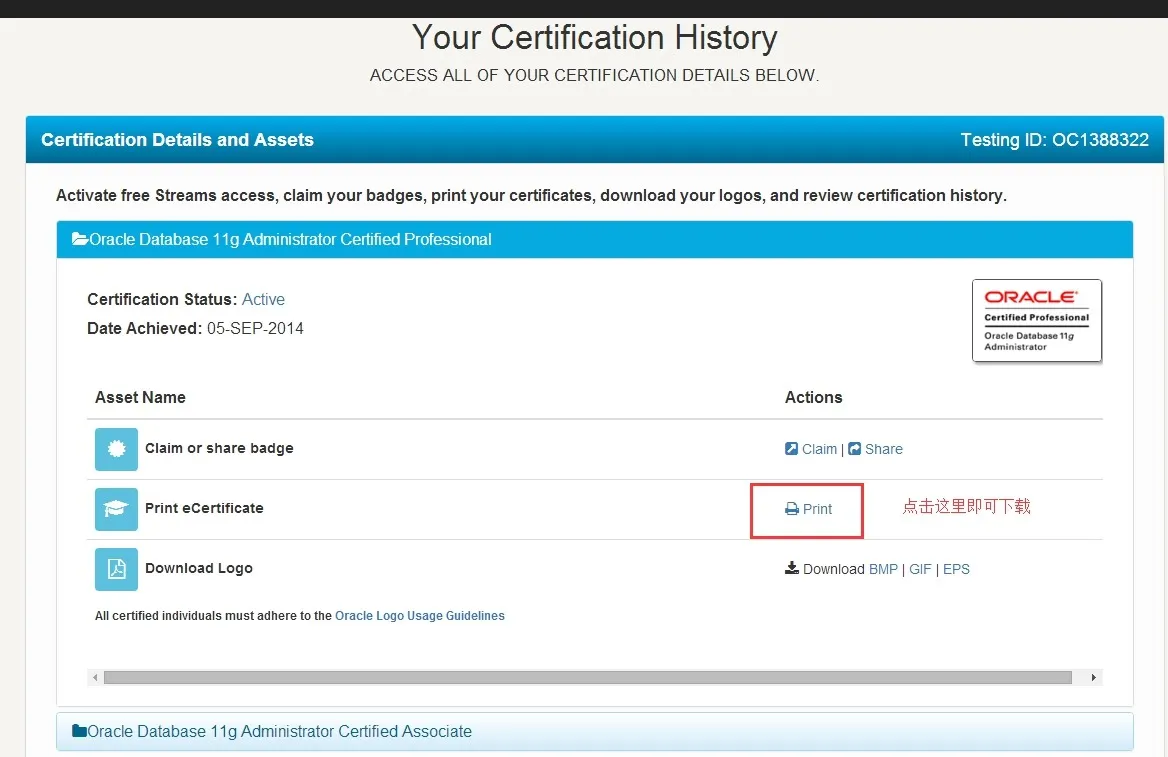Click the horizontal scrollbar's right arrow
The width and height of the screenshot is (1168, 757).
coord(1094,677)
